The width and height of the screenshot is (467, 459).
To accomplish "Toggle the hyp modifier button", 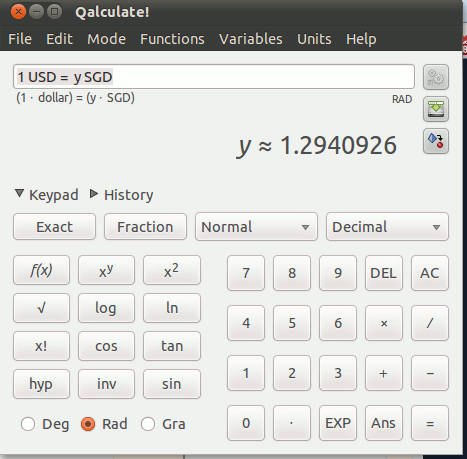I will pyautogui.click(x=41, y=384).
